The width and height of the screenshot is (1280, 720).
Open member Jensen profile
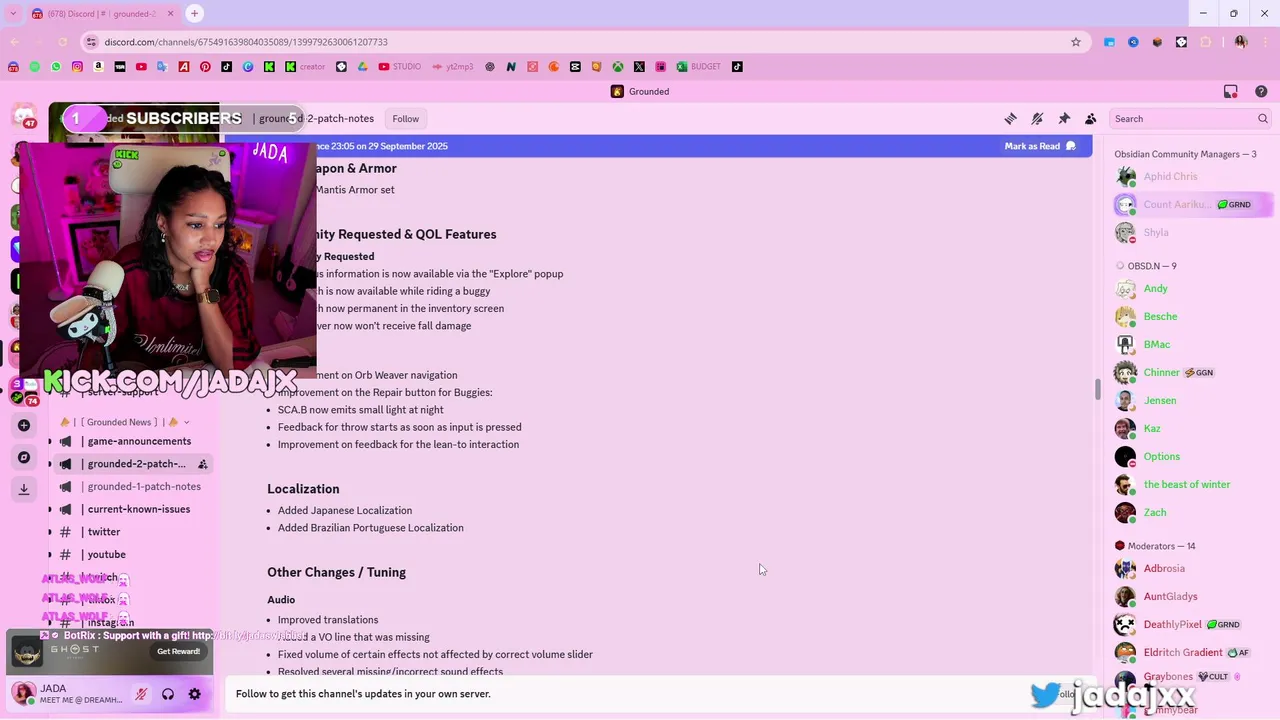tap(1192, 400)
